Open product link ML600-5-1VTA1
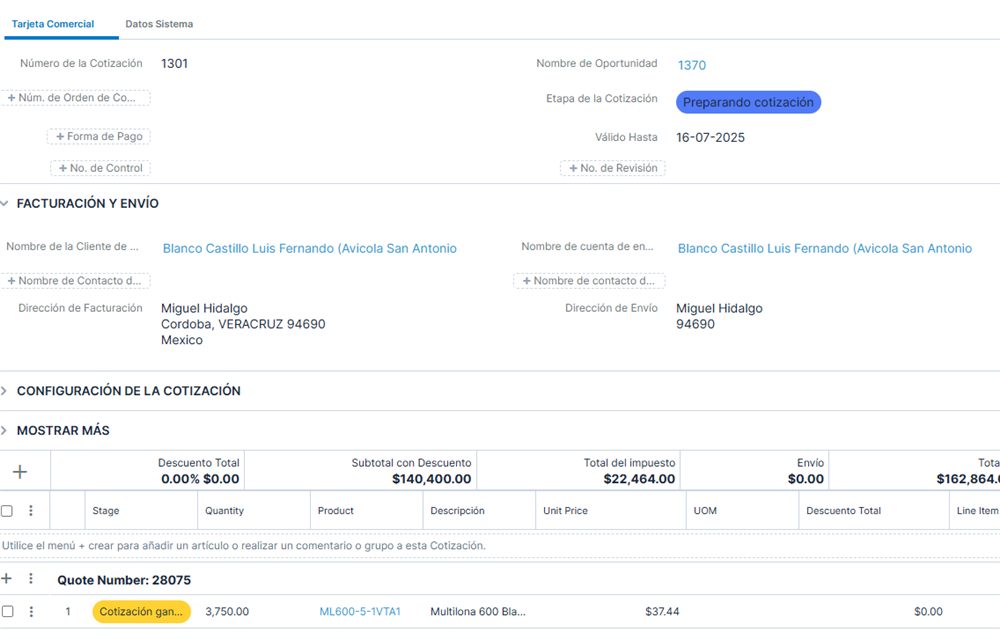This screenshot has width=1000, height=639. pyautogui.click(x=360, y=612)
